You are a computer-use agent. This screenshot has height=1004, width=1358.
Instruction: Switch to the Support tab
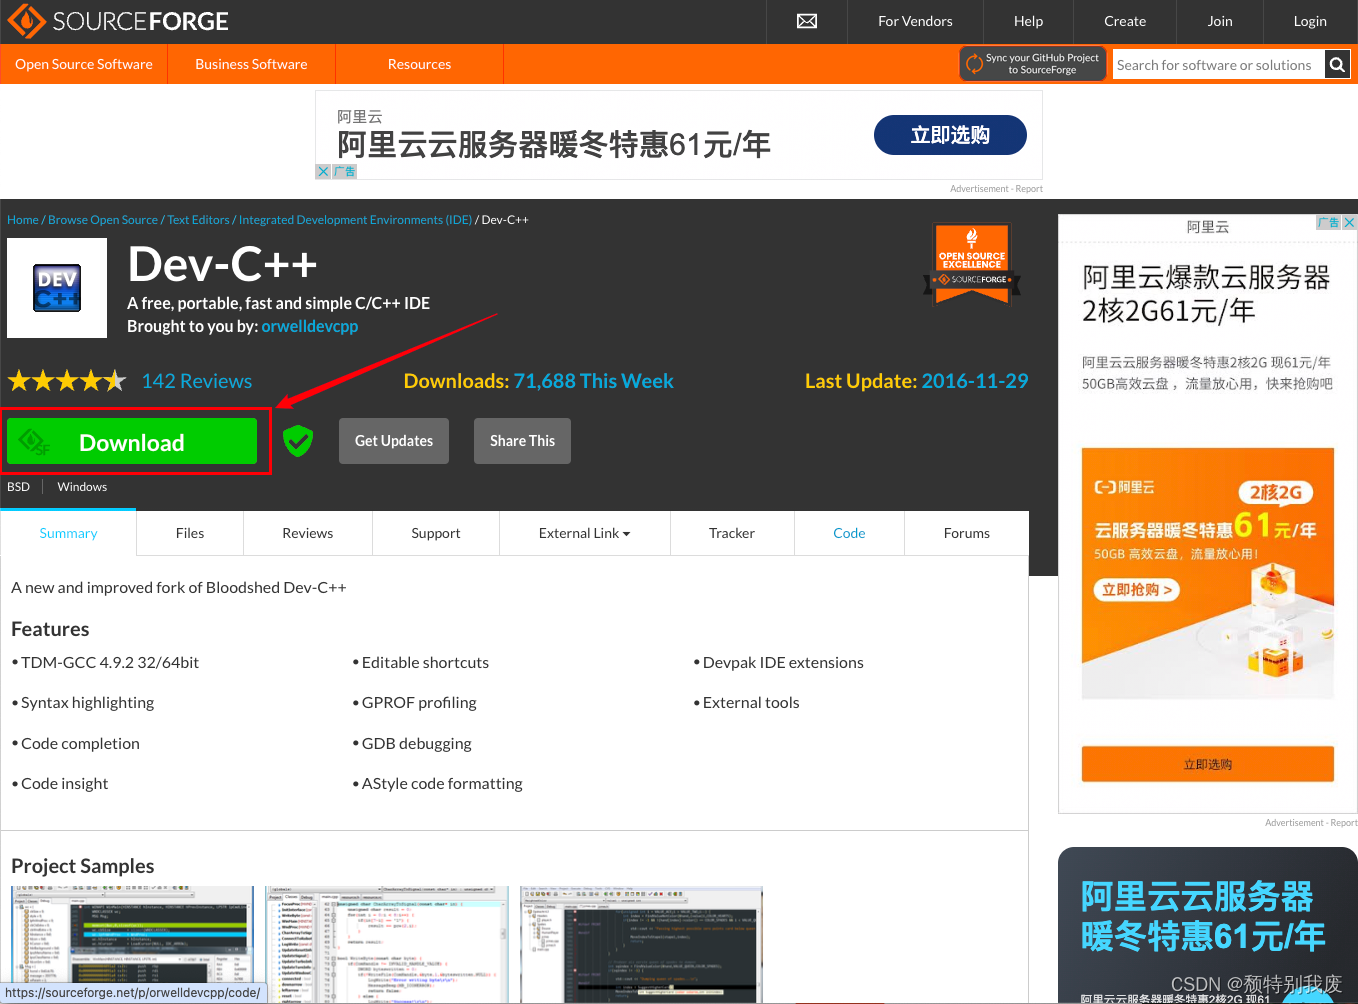point(436,533)
